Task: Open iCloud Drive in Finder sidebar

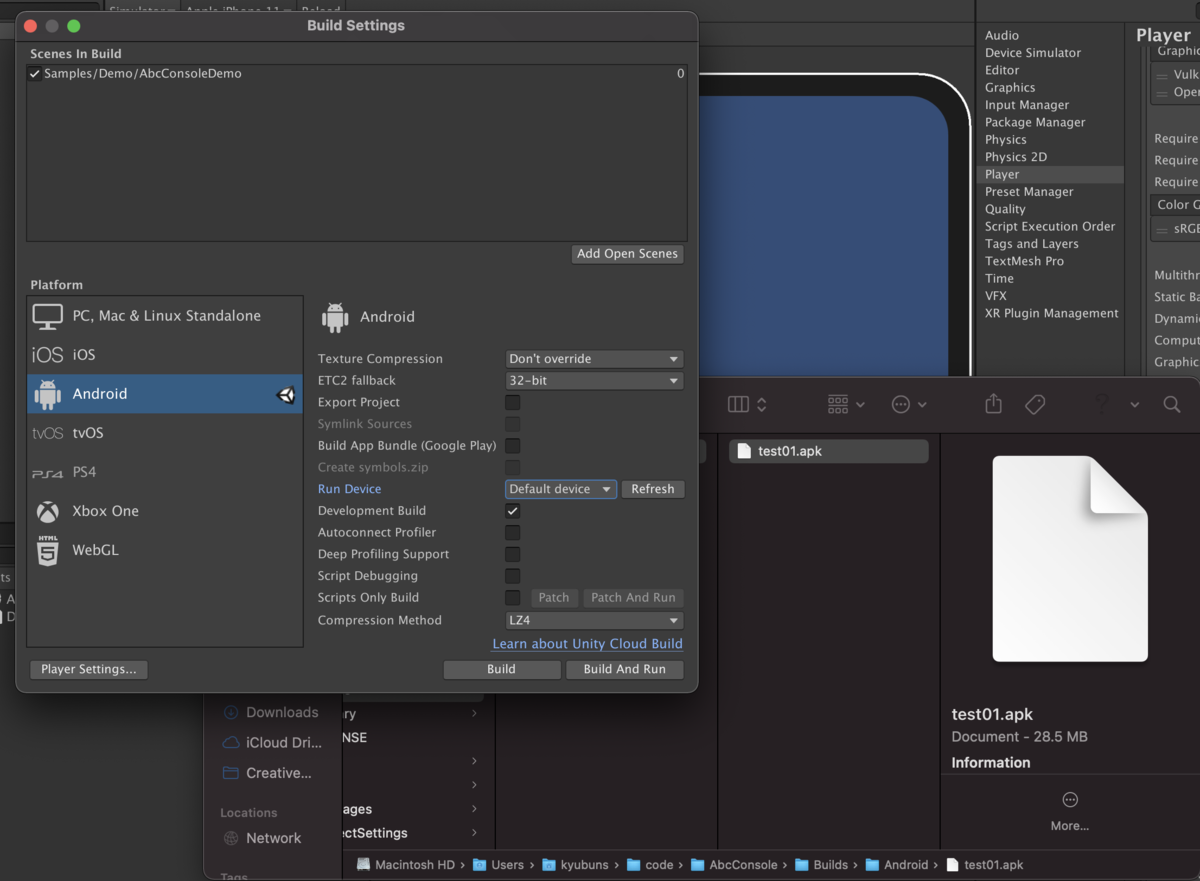Action: point(272,742)
